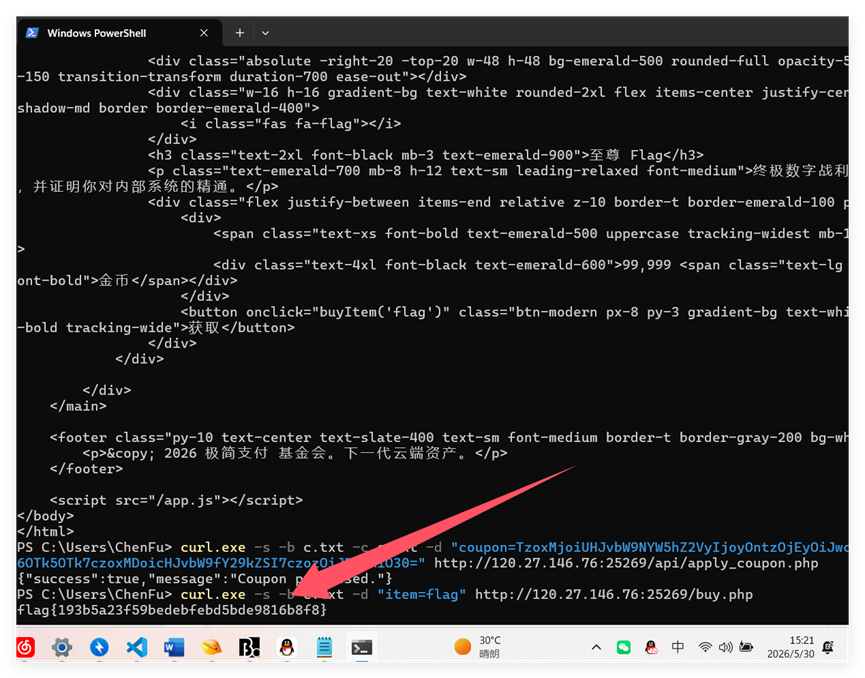Open the notification bell in tray
Image resolution: width=865 pixels, height=678 pixels.
click(x=827, y=647)
